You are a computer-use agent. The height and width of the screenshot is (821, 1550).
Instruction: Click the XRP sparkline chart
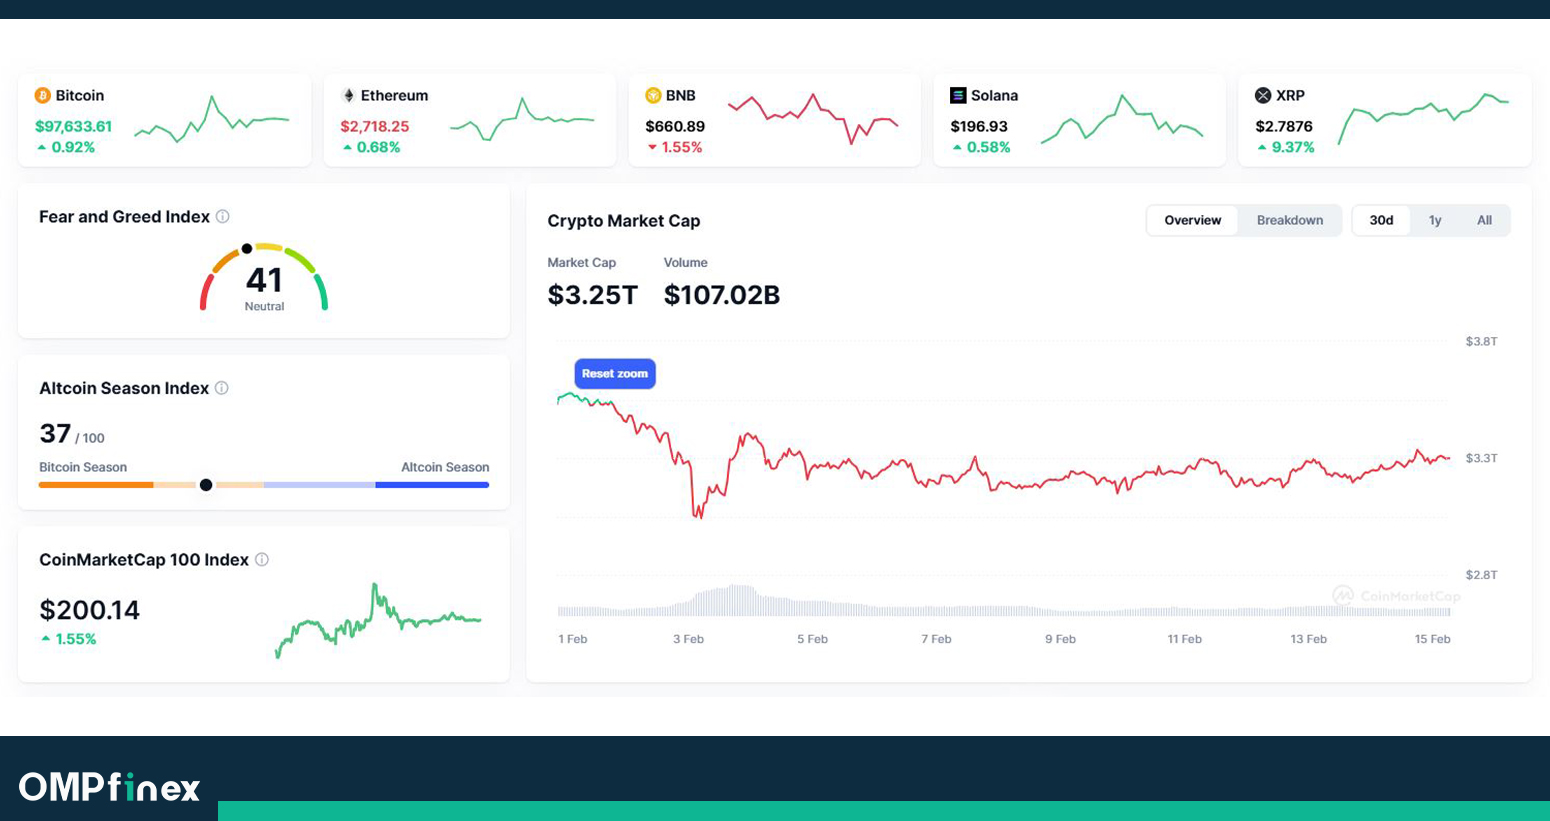(1423, 118)
